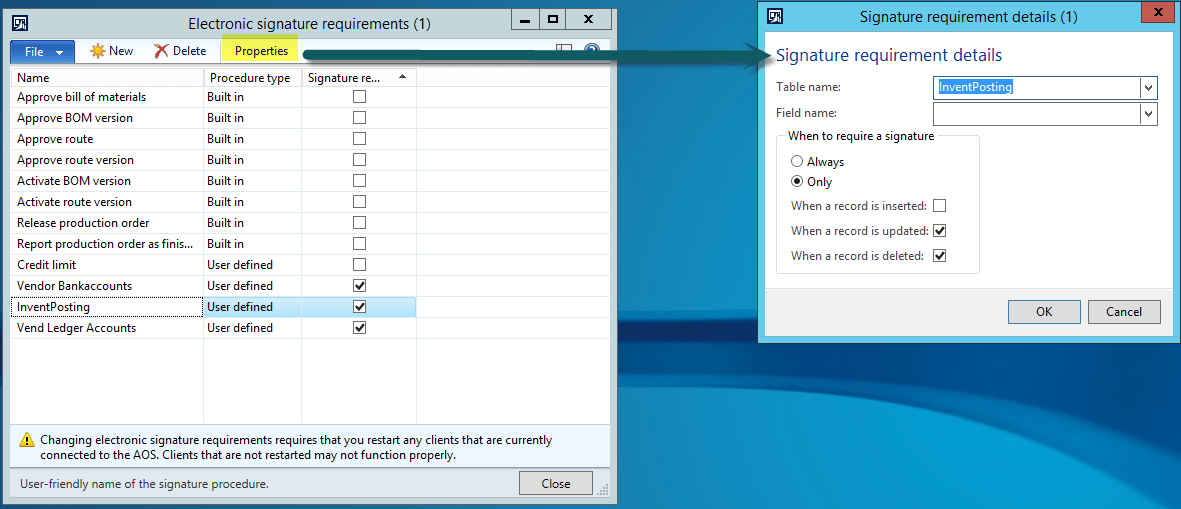
Task: Click the resize grip beside the Close button
Action: tap(603, 490)
